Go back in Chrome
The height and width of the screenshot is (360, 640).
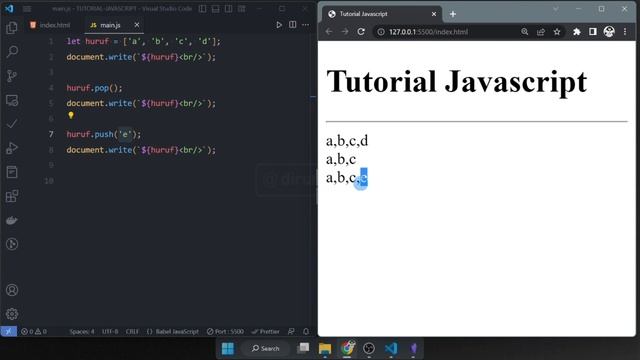[x=329, y=31]
